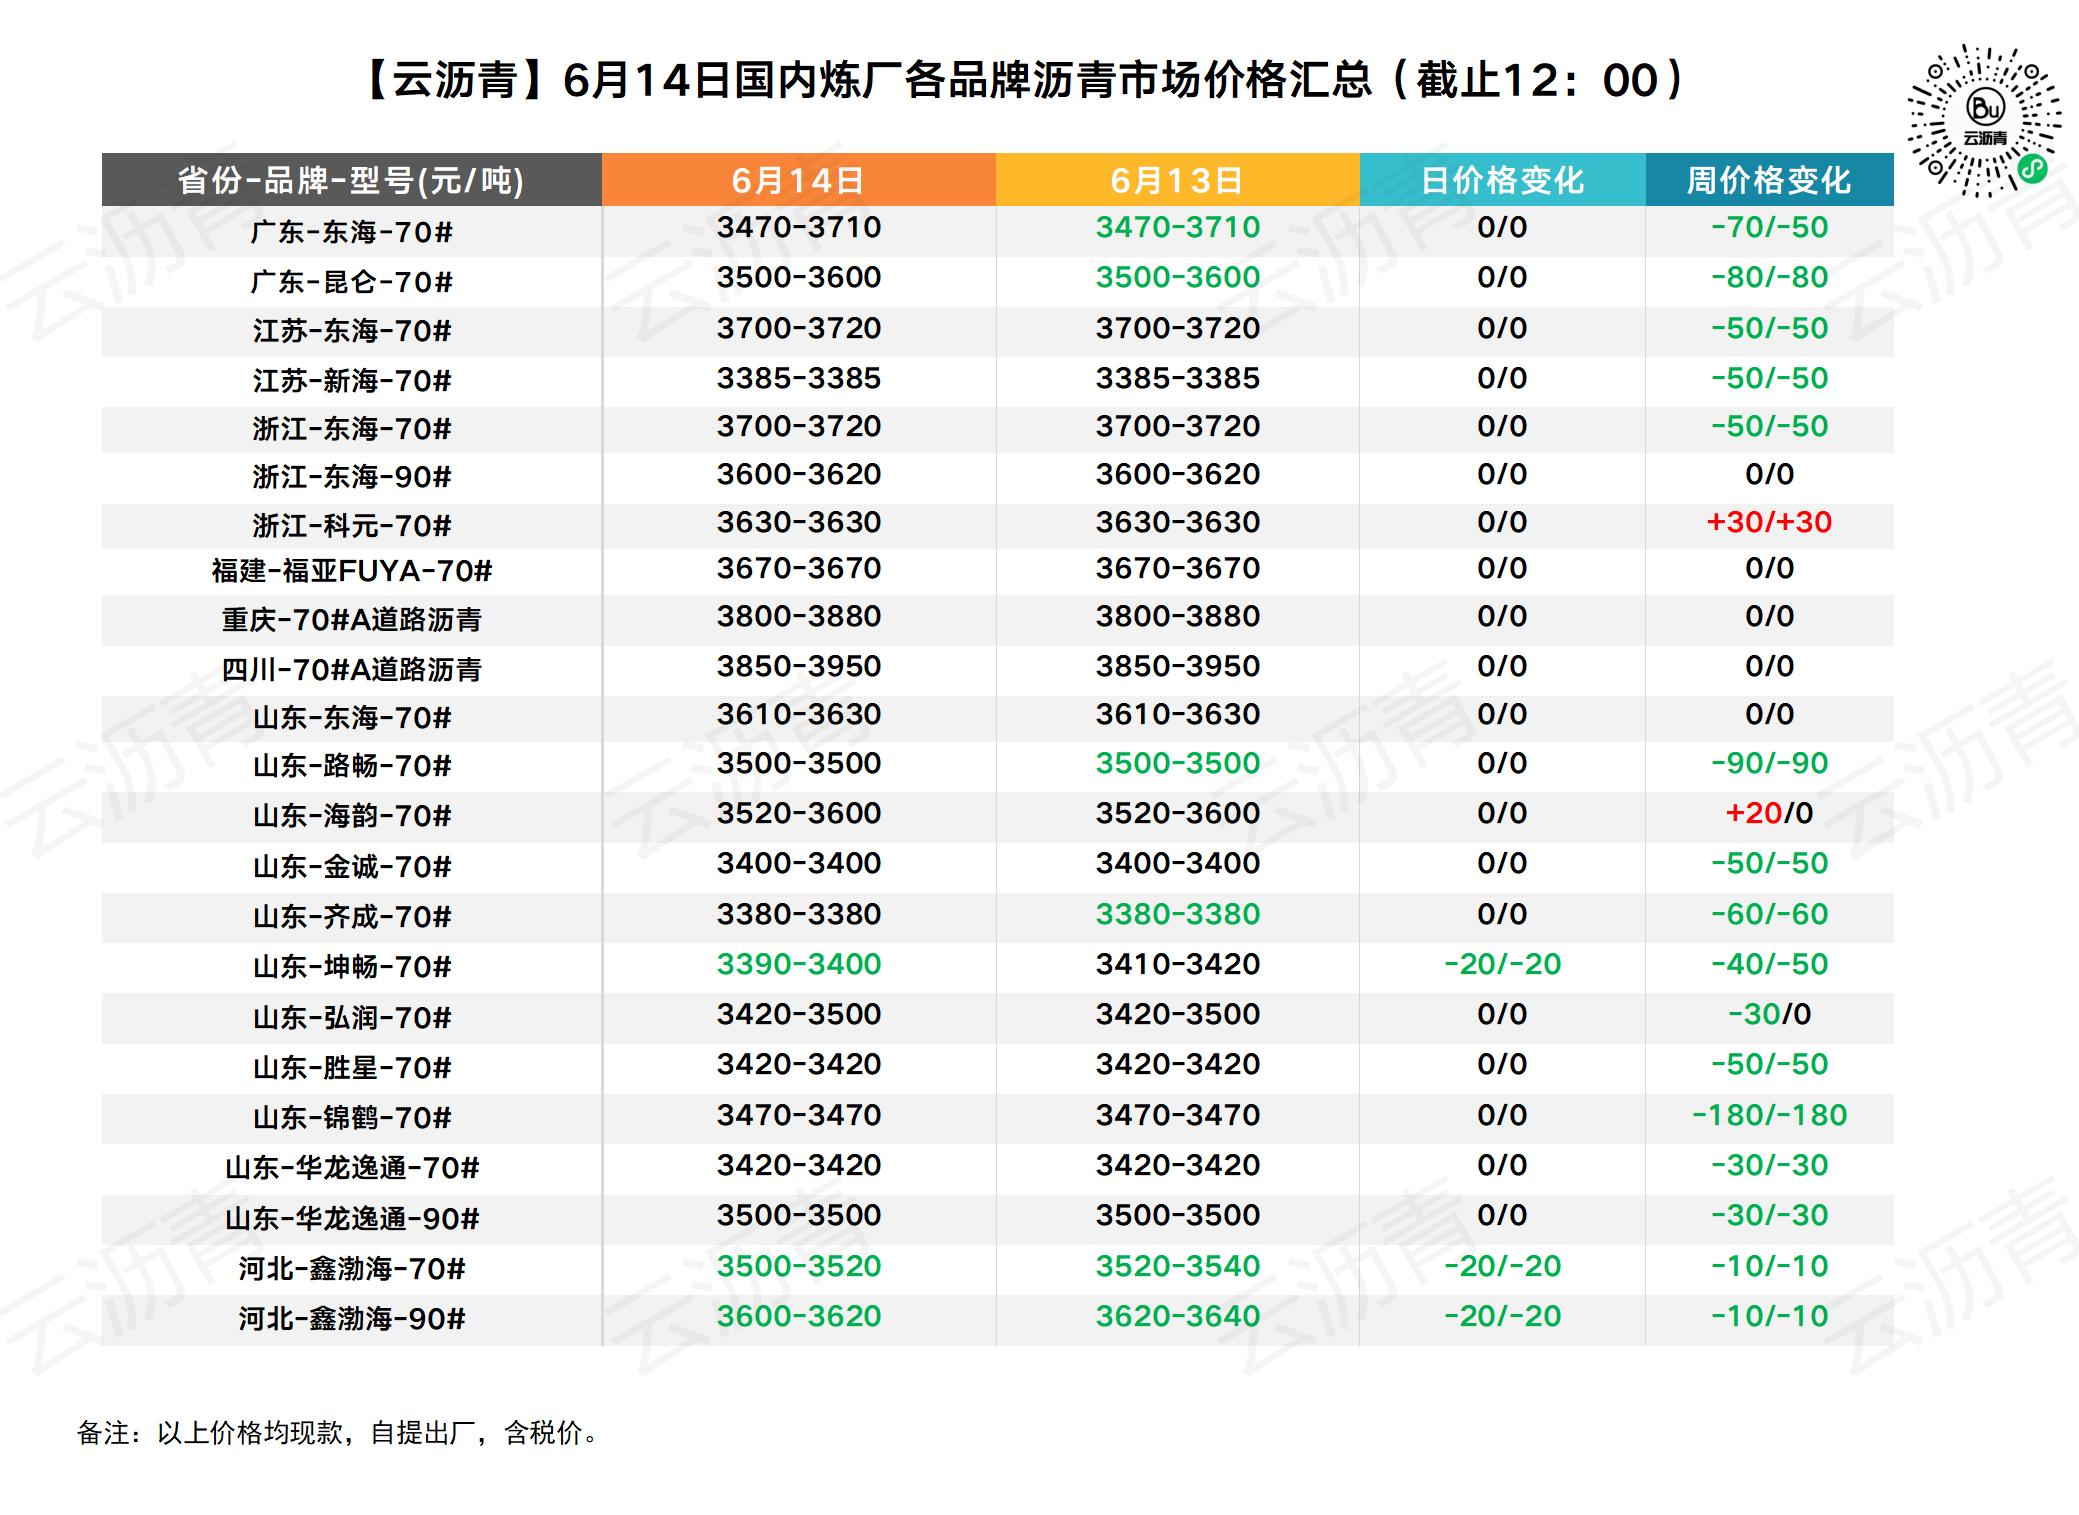Select the 浙江-东海-70# row label

[351, 429]
